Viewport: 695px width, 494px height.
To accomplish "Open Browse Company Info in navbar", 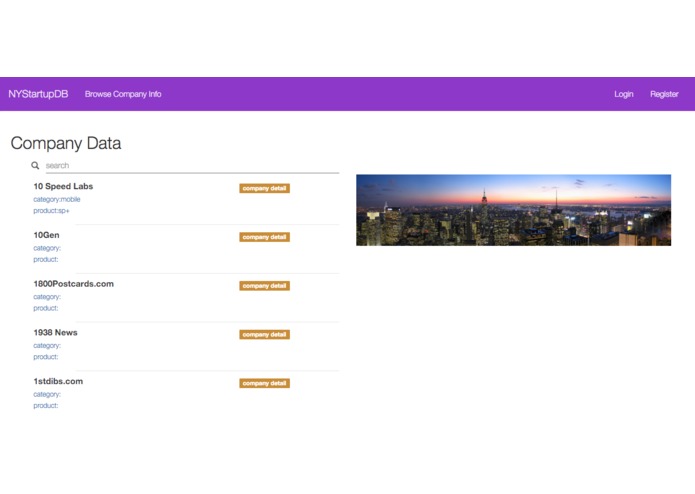I will click(123, 94).
